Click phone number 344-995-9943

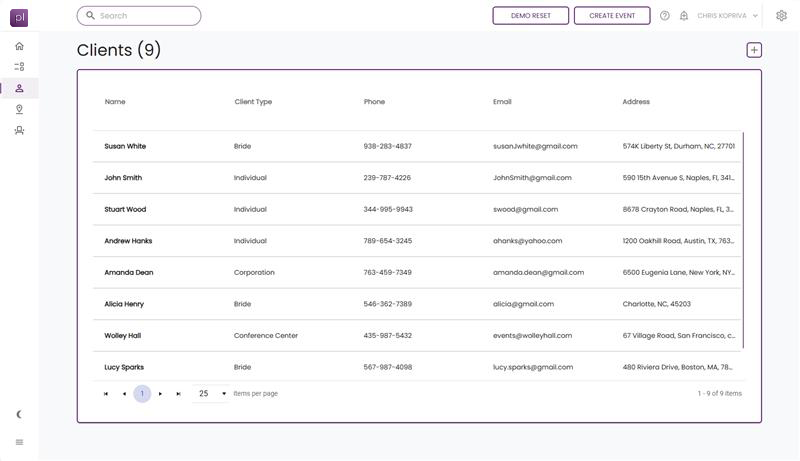388,210
